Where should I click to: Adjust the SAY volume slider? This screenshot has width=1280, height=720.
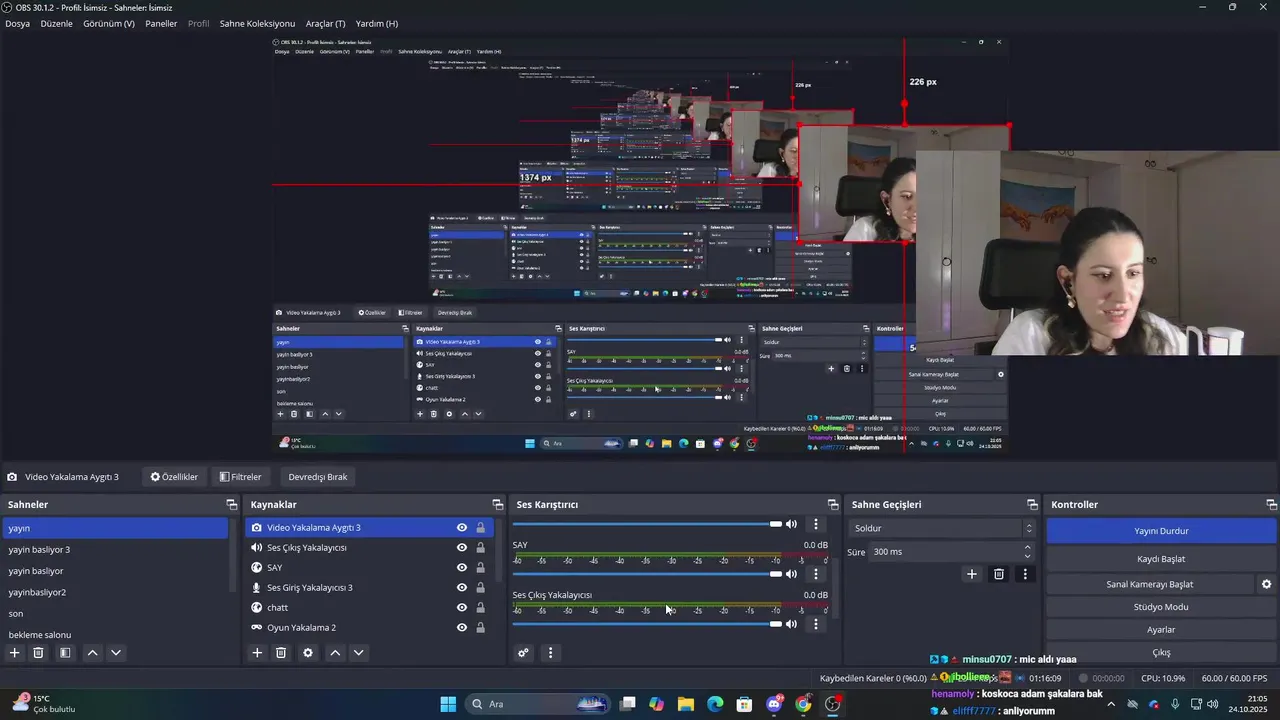click(x=648, y=574)
